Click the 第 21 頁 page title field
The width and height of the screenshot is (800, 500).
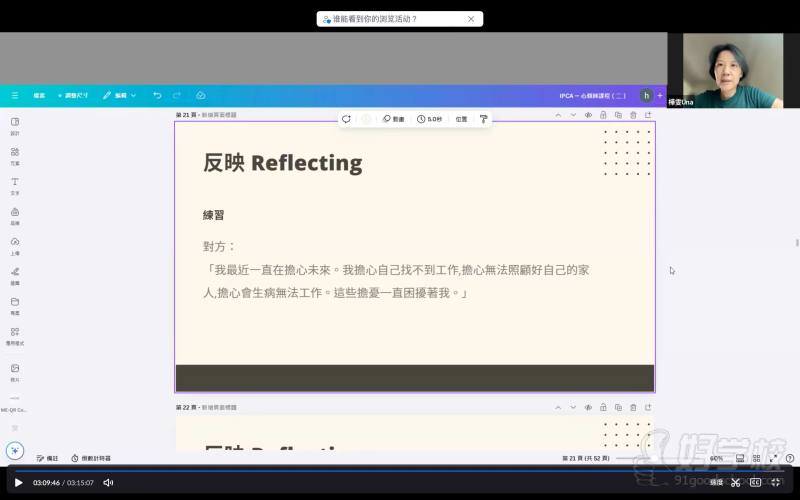(206, 115)
